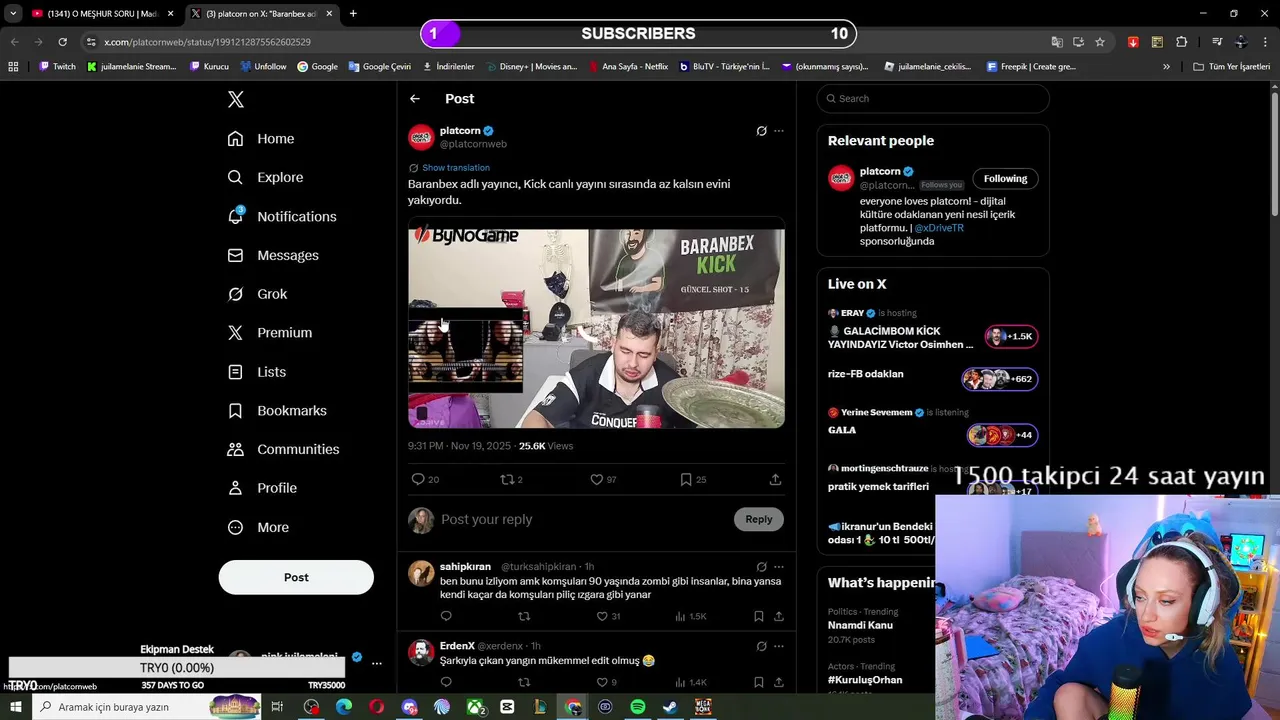Viewport: 1280px width, 720px height.
Task: Open Lists in the sidebar
Action: point(257,372)
